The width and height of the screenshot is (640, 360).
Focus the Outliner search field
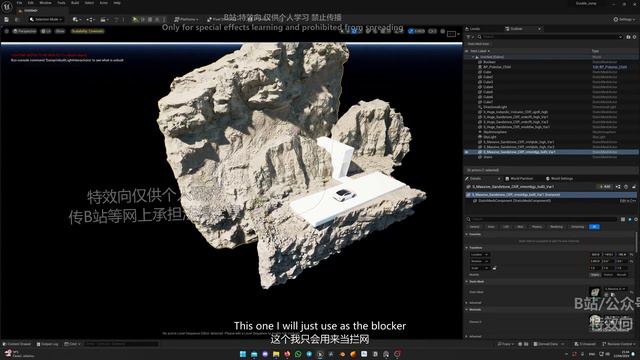(x=550, y=37)
